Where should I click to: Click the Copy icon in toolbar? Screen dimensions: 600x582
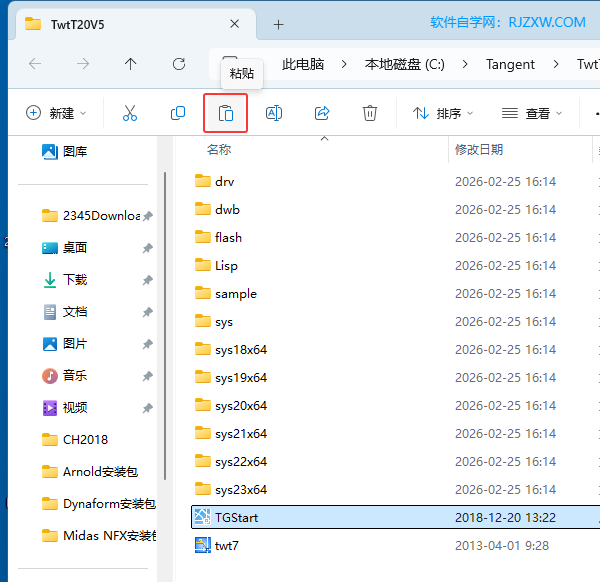click(178, 113)
